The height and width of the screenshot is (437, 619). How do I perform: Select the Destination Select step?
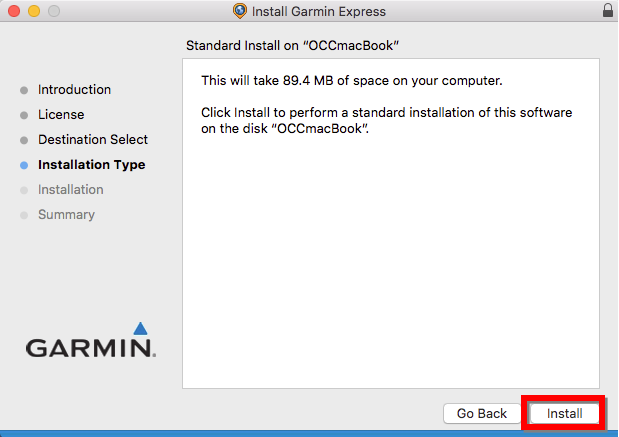point(92,140)
